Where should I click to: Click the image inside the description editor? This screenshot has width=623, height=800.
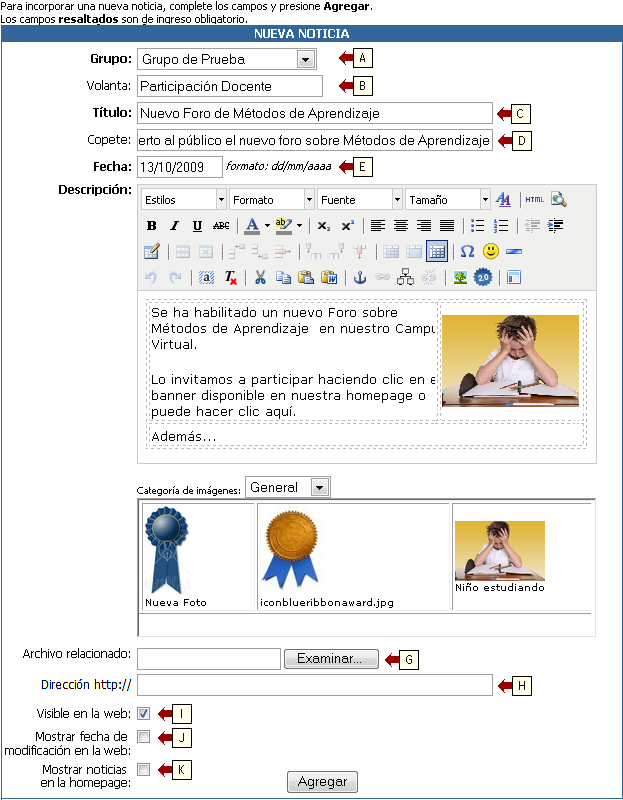point(510,361)
